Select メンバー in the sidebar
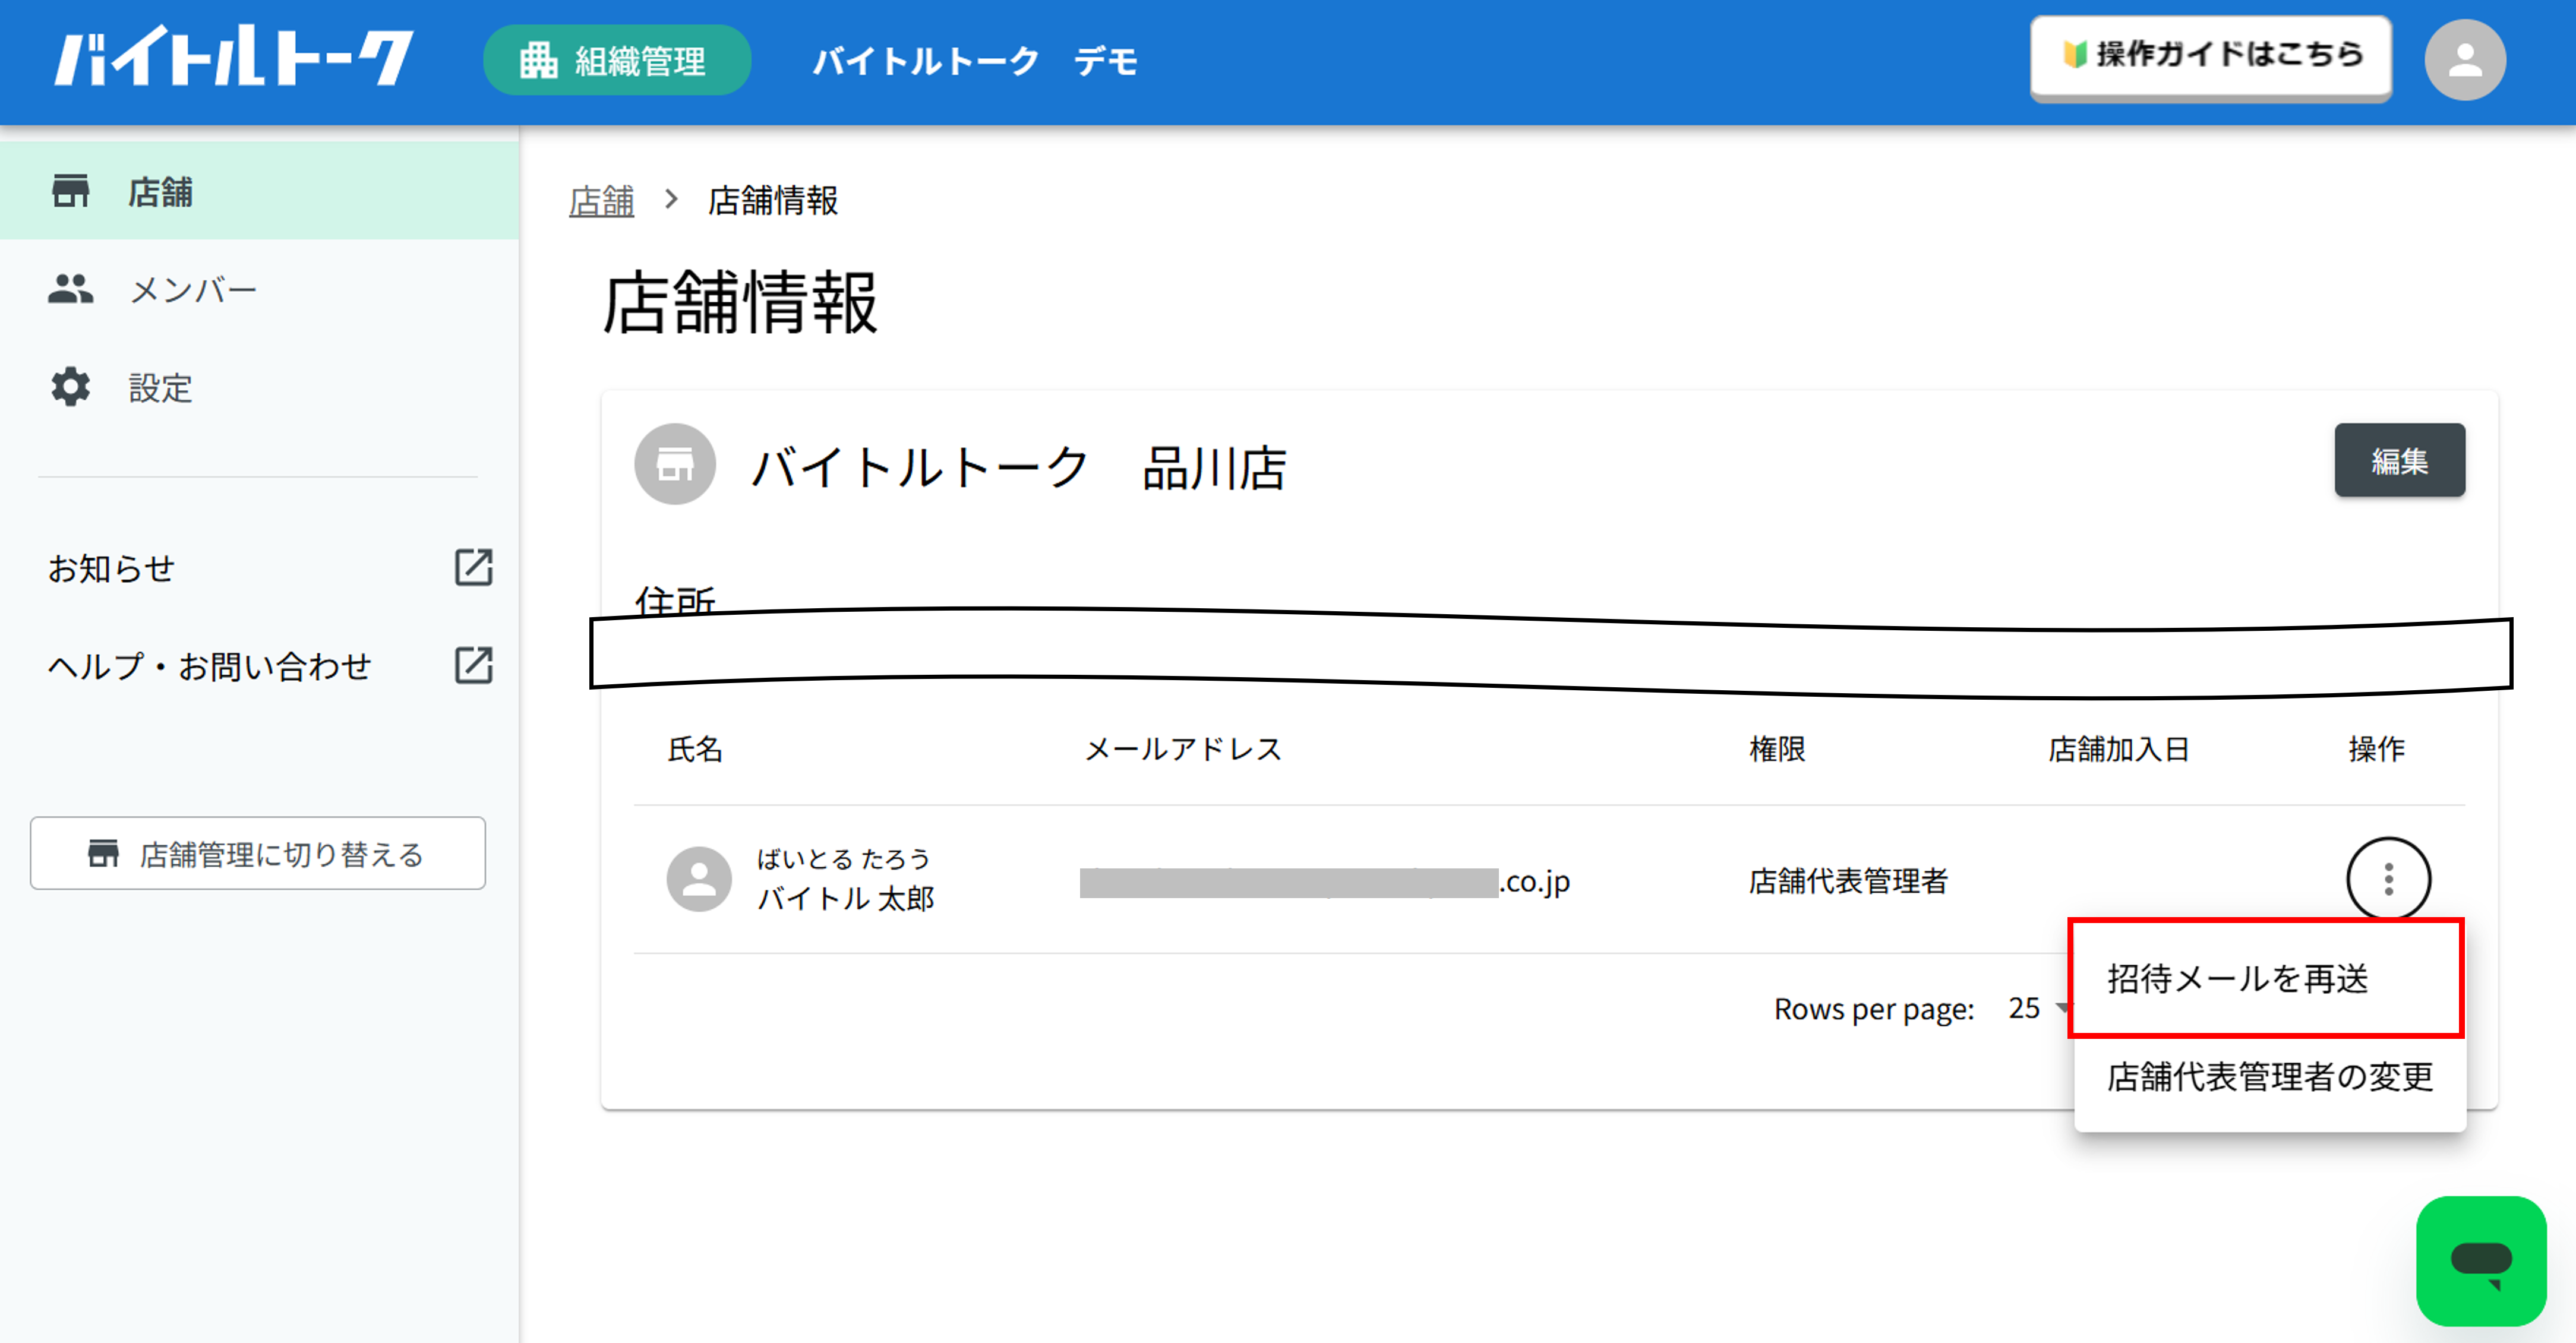The width and height of the screenshot is (2576, 1343). [259, 289]
